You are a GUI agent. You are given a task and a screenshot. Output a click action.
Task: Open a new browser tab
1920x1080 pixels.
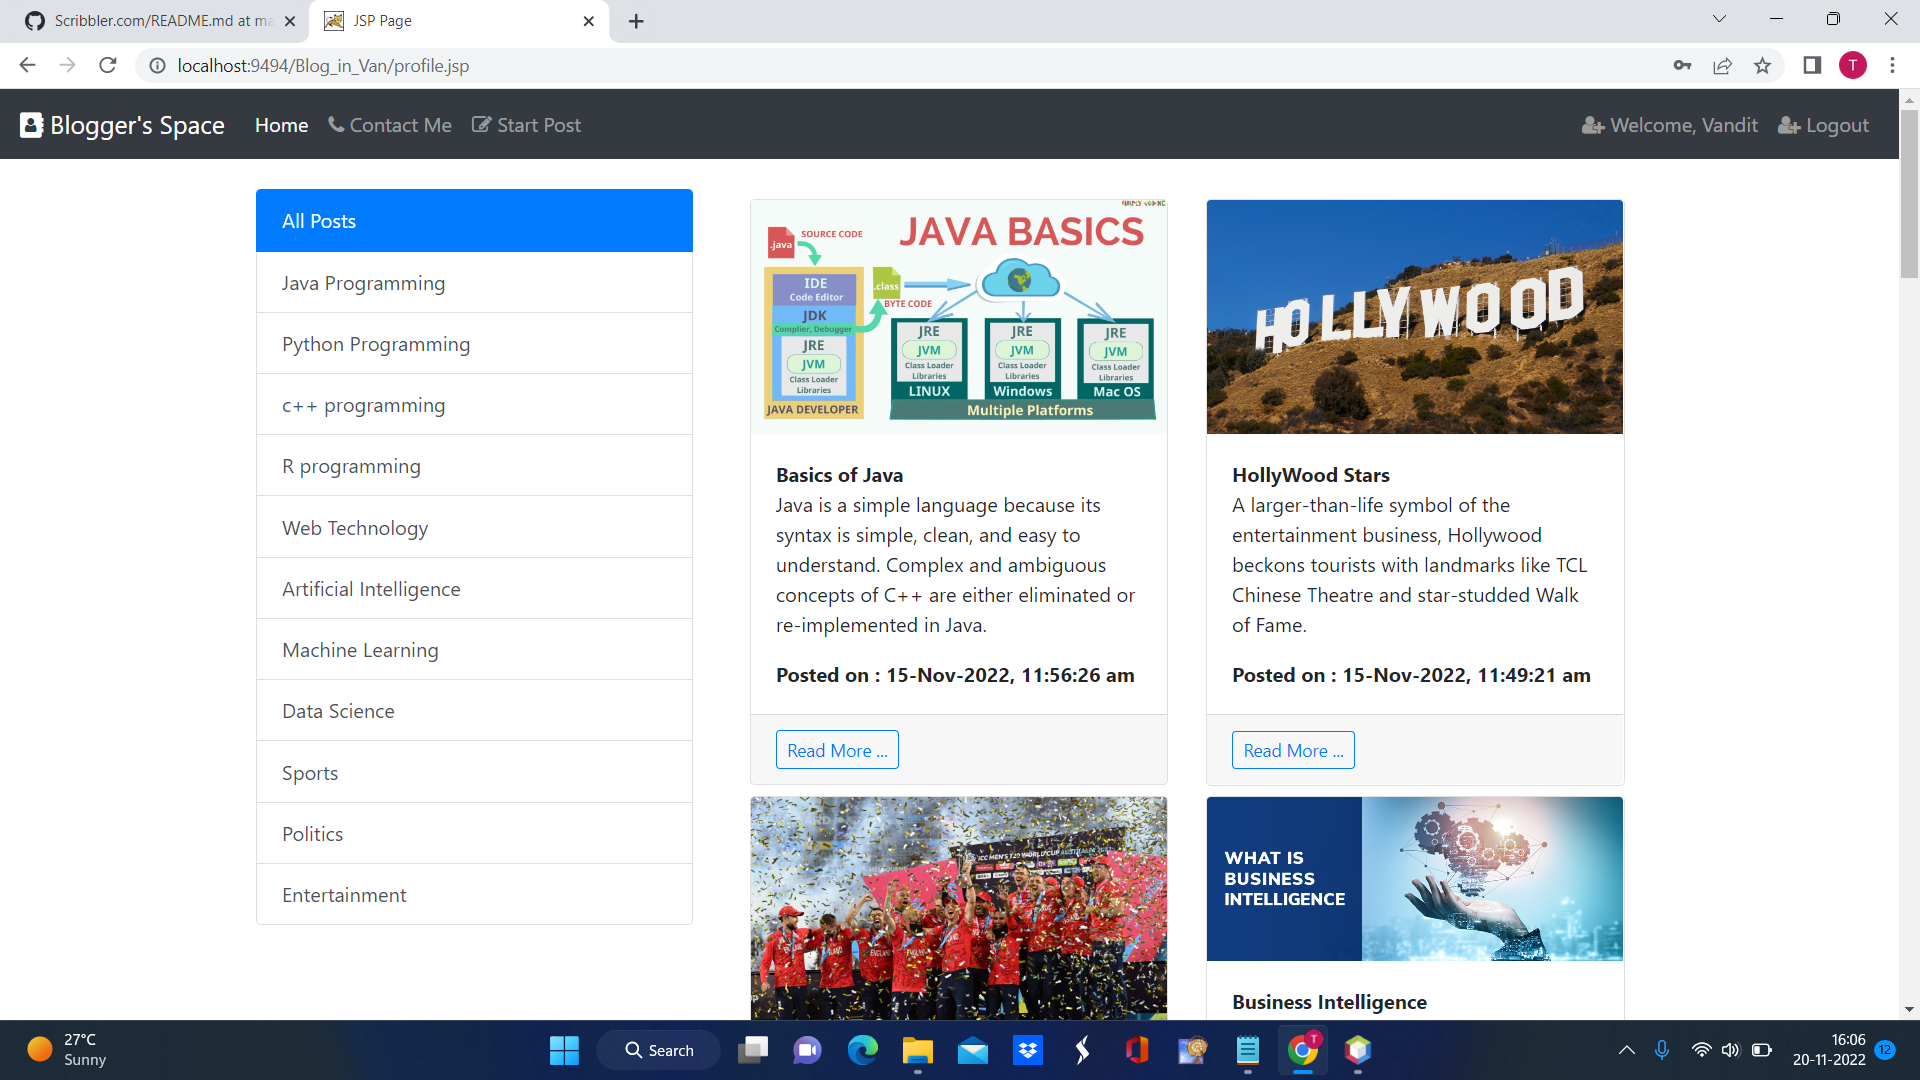click(636, 21)
